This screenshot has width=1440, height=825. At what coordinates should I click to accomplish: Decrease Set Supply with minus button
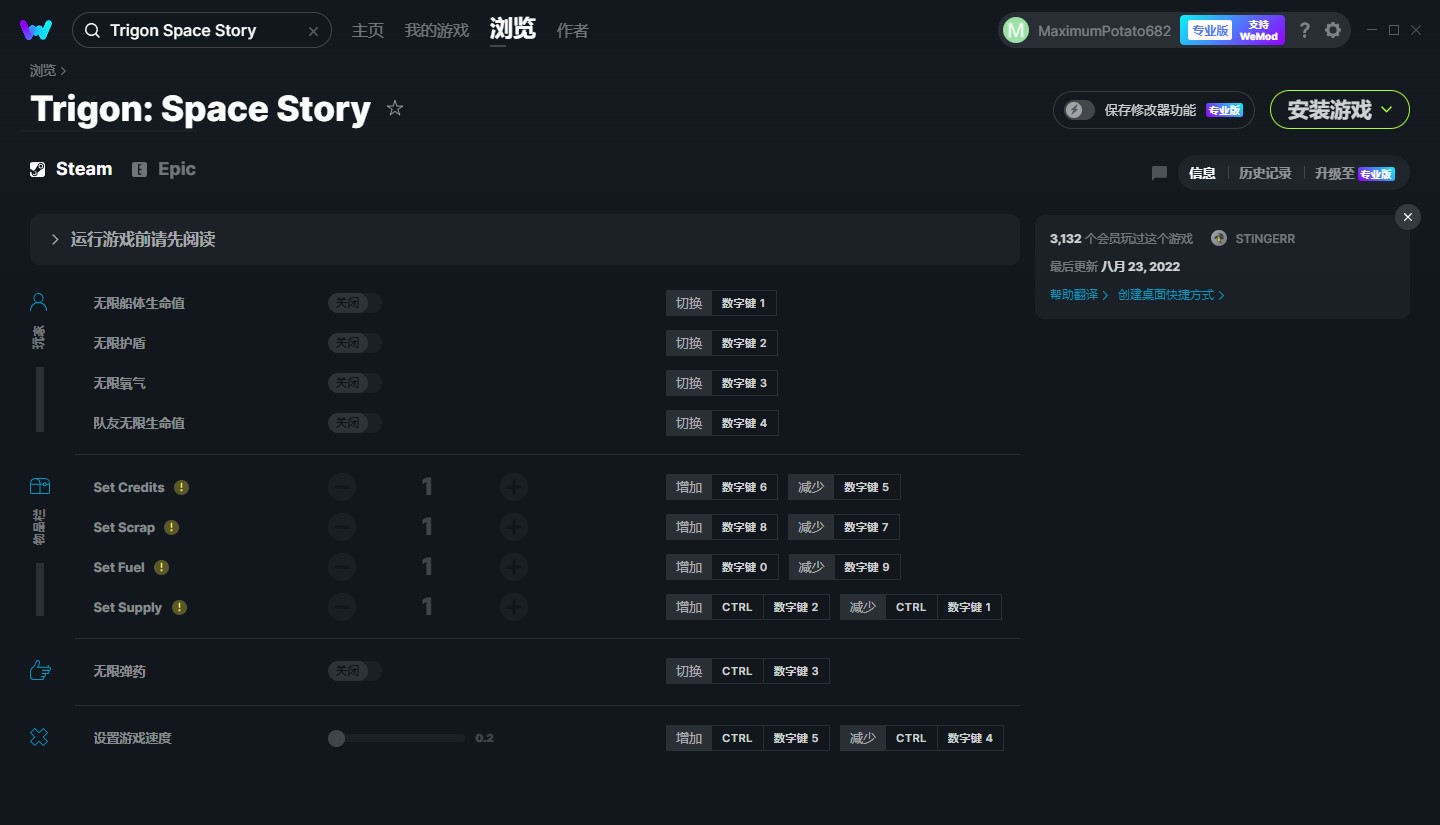click(342, 607)
